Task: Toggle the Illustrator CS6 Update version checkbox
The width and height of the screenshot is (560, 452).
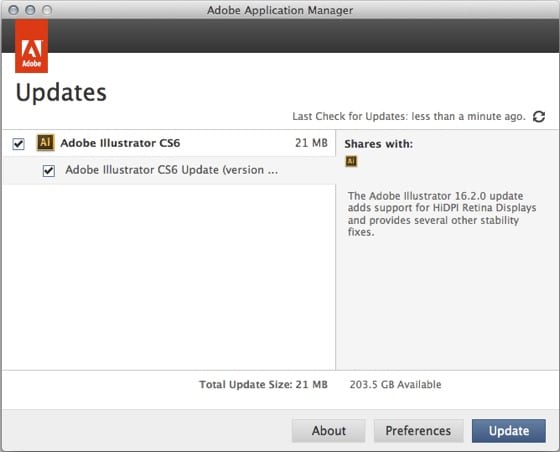Action: 49,171
